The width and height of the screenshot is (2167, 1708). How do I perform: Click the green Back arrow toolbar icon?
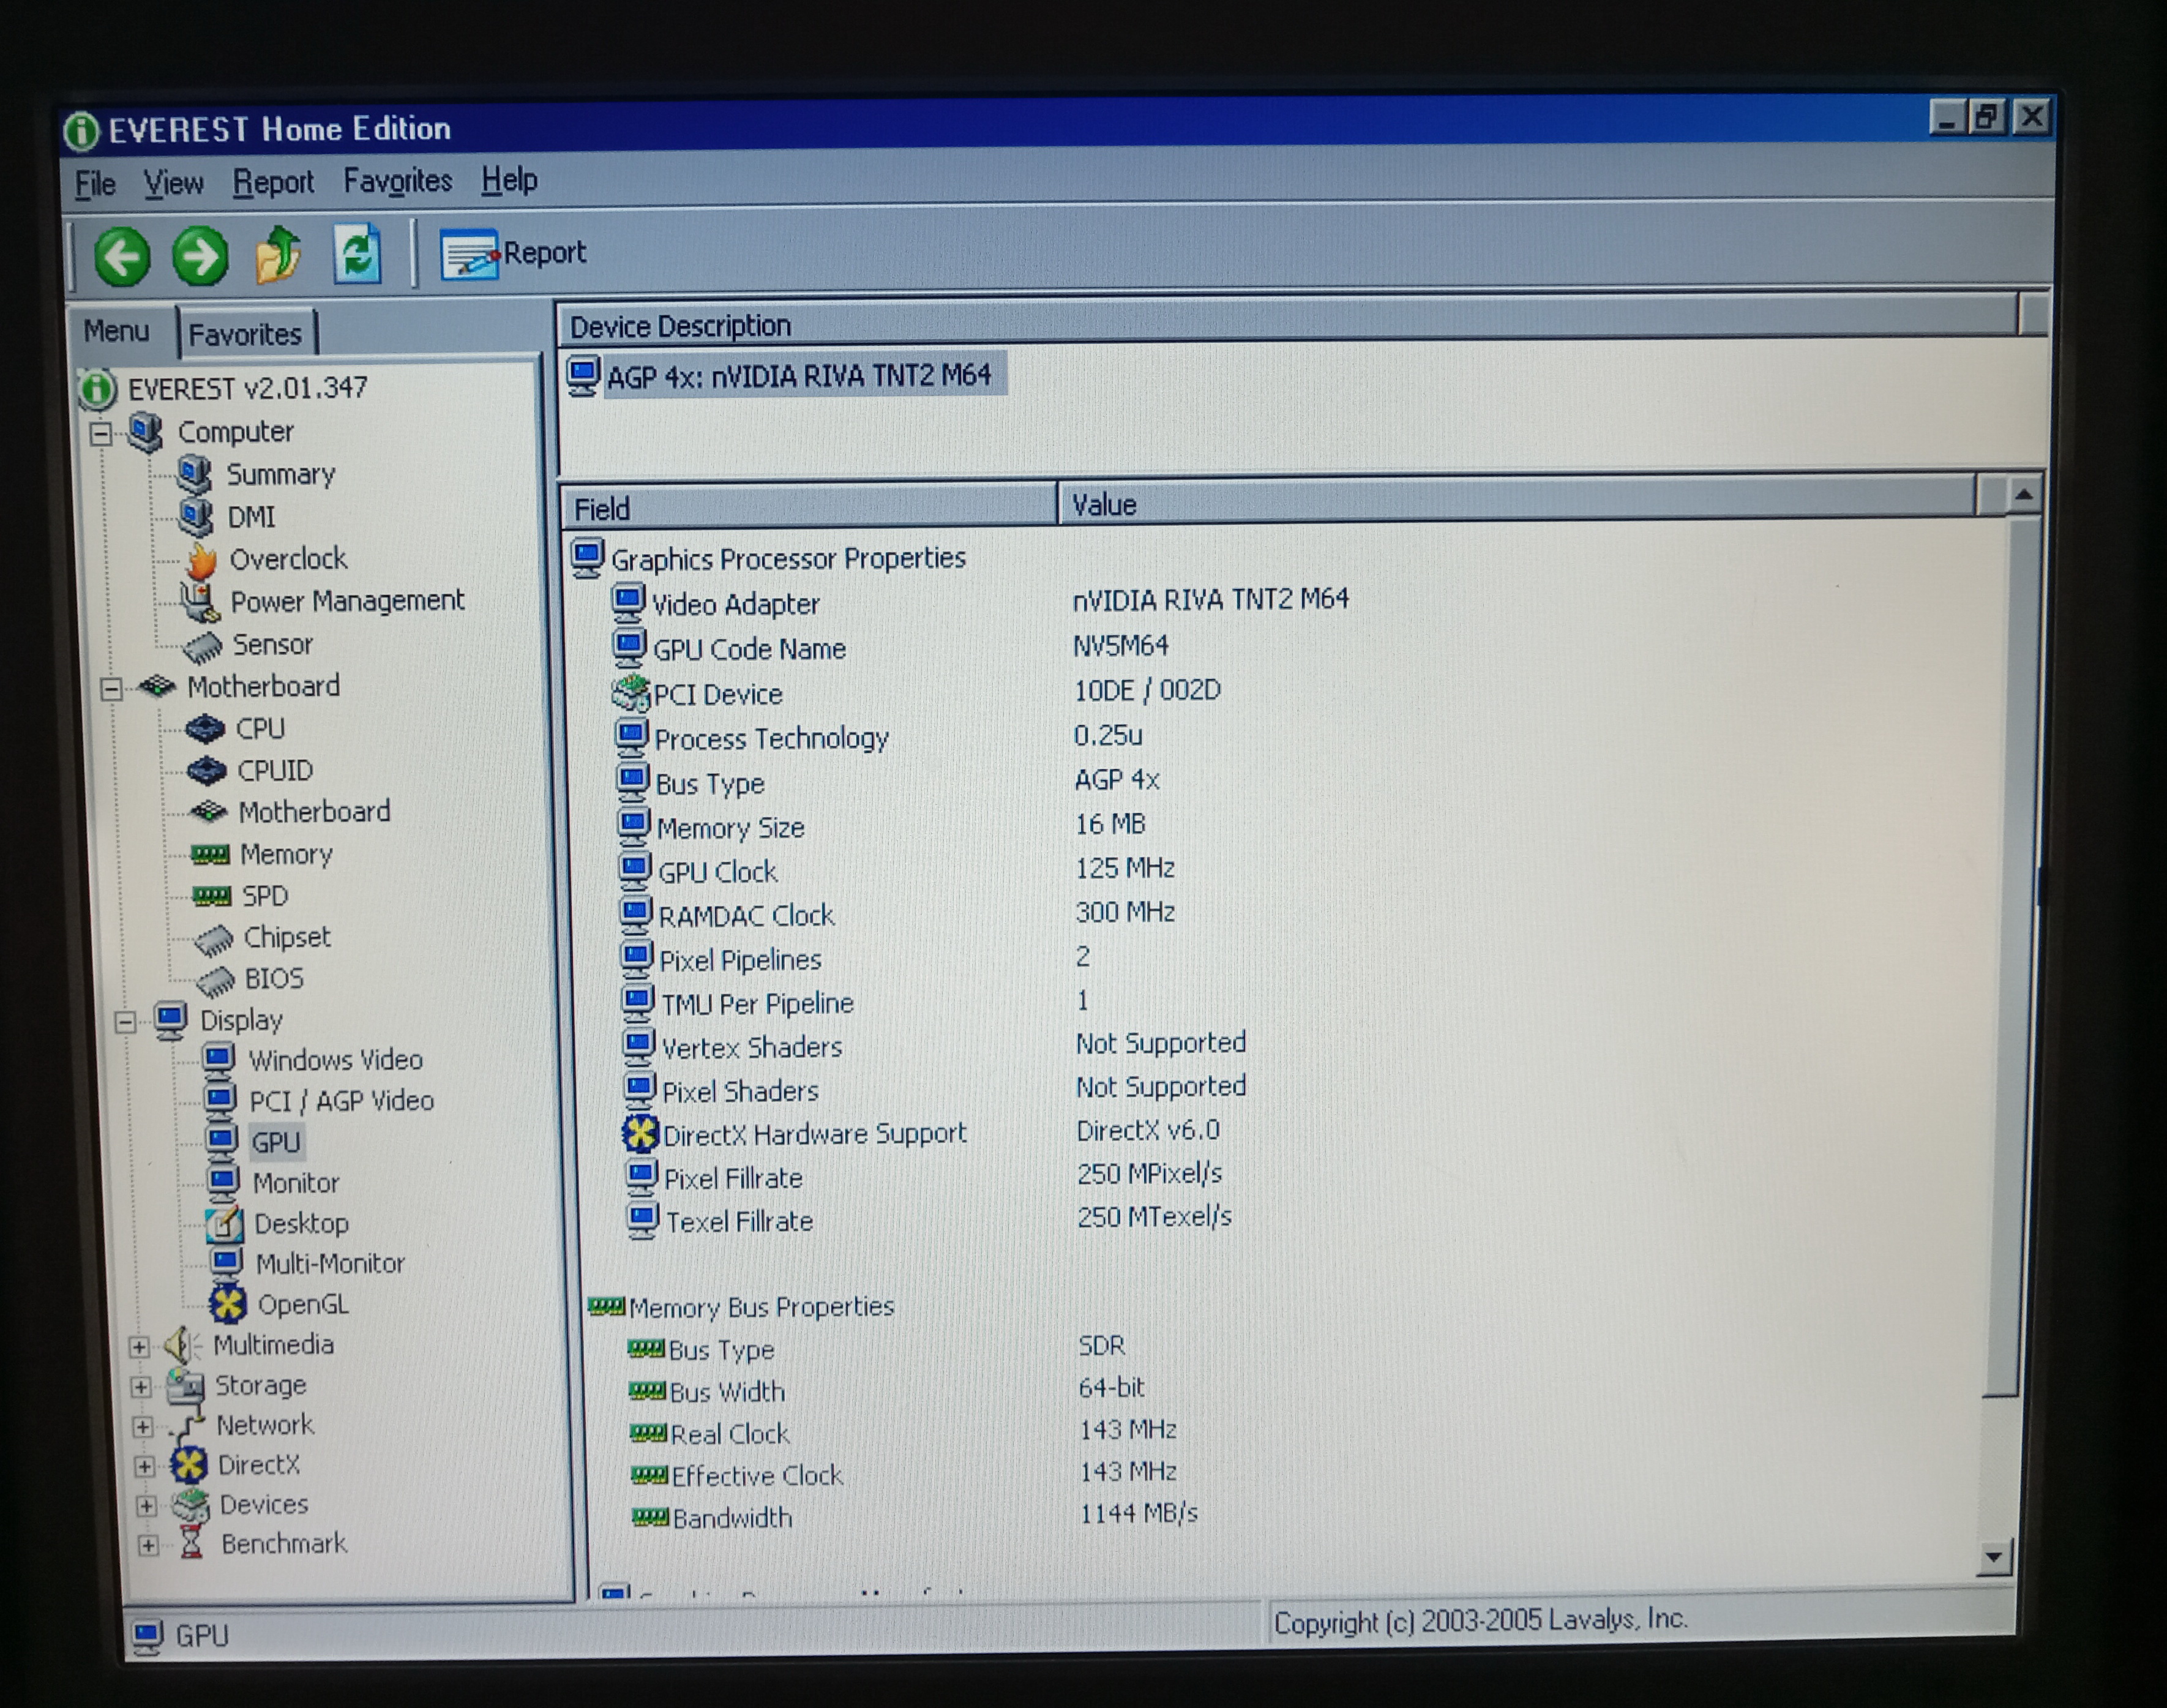tap(122, 257)
